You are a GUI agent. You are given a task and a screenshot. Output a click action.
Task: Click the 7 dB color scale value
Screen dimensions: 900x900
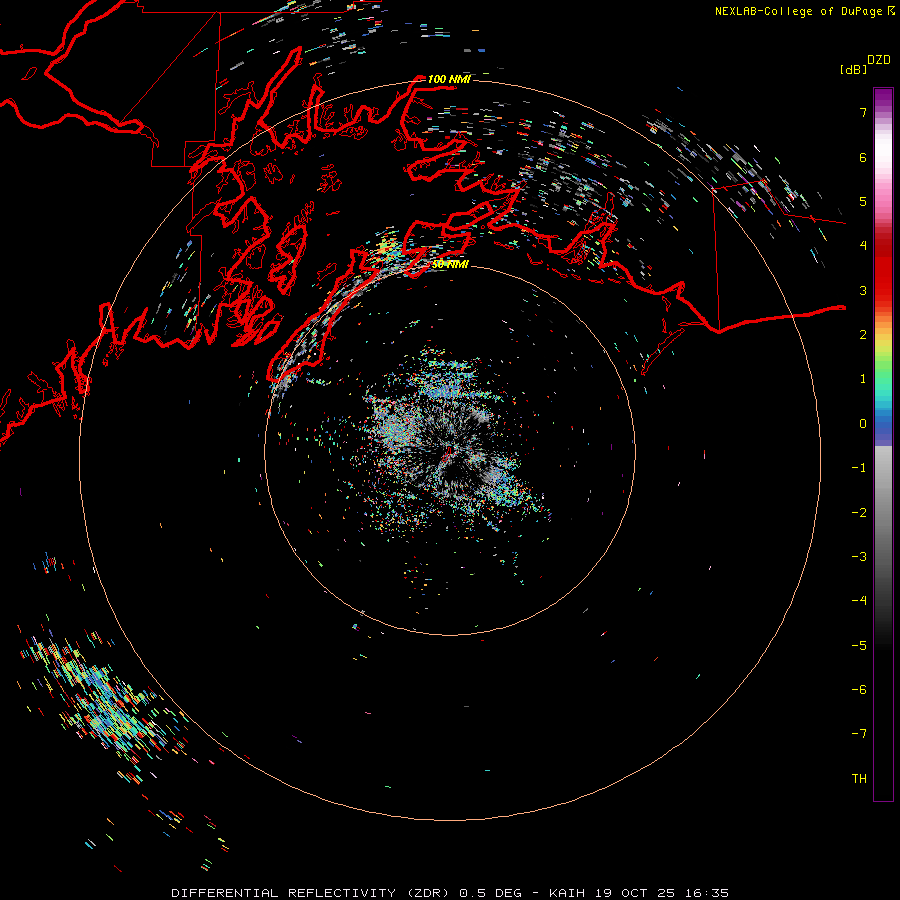[863, 112]
